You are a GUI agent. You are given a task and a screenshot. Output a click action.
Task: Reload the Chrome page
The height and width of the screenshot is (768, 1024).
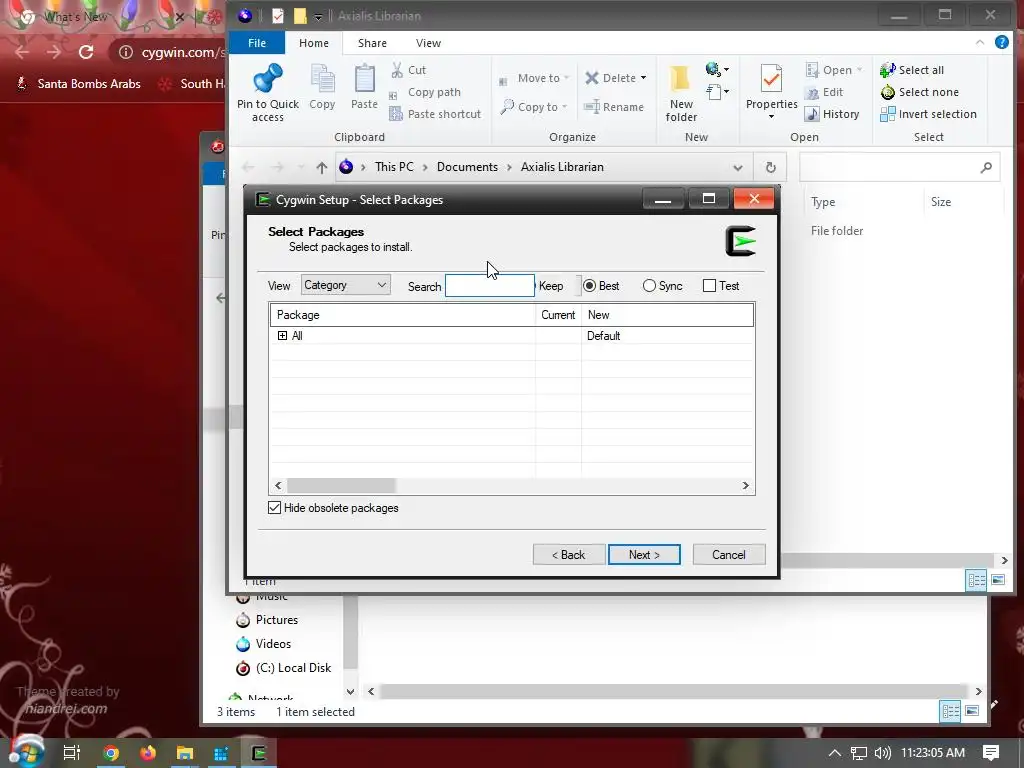[x=86, y=52]
